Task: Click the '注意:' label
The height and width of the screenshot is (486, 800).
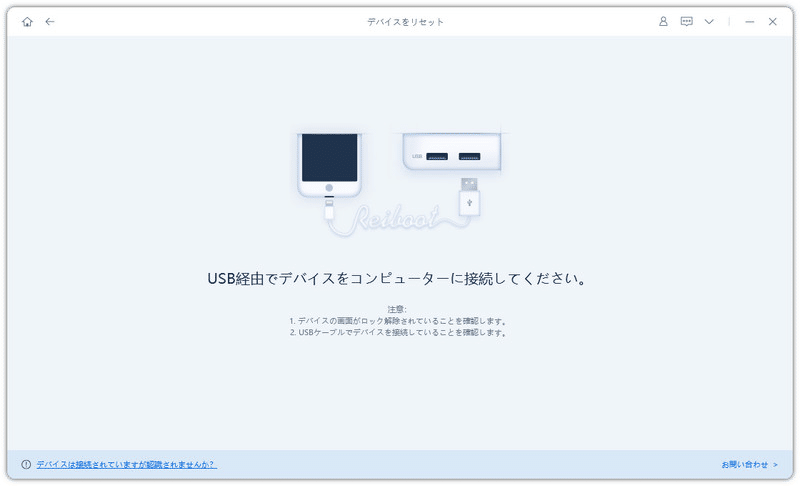Action: (x=397, y=309)
